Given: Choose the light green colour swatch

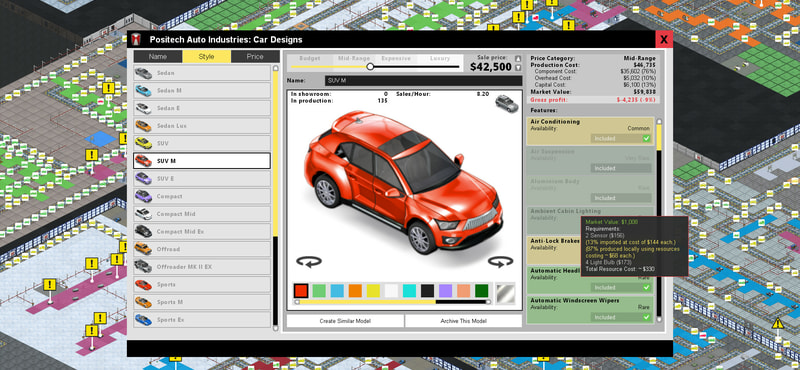Looking at the screenshot, I should coord(319,291).
